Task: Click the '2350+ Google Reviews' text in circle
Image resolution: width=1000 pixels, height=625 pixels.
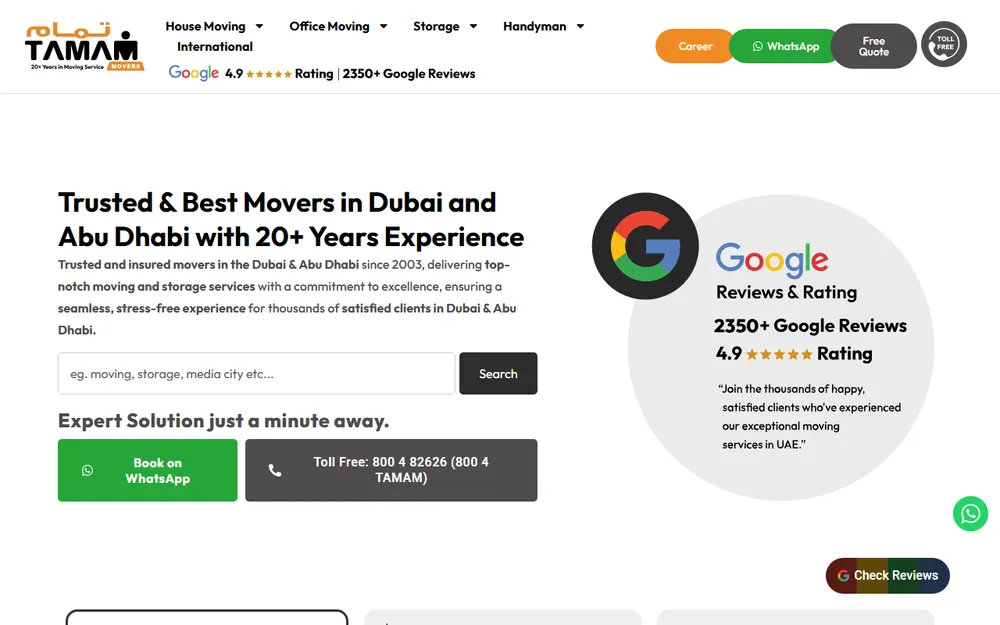Action: (x=810, y=325)
